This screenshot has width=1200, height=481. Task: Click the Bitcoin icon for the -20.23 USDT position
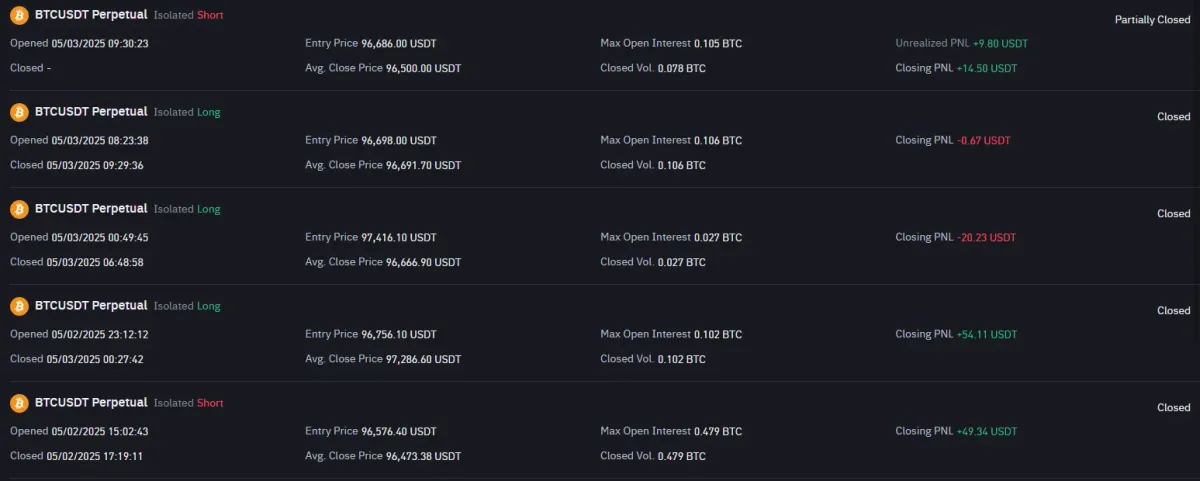19,209
